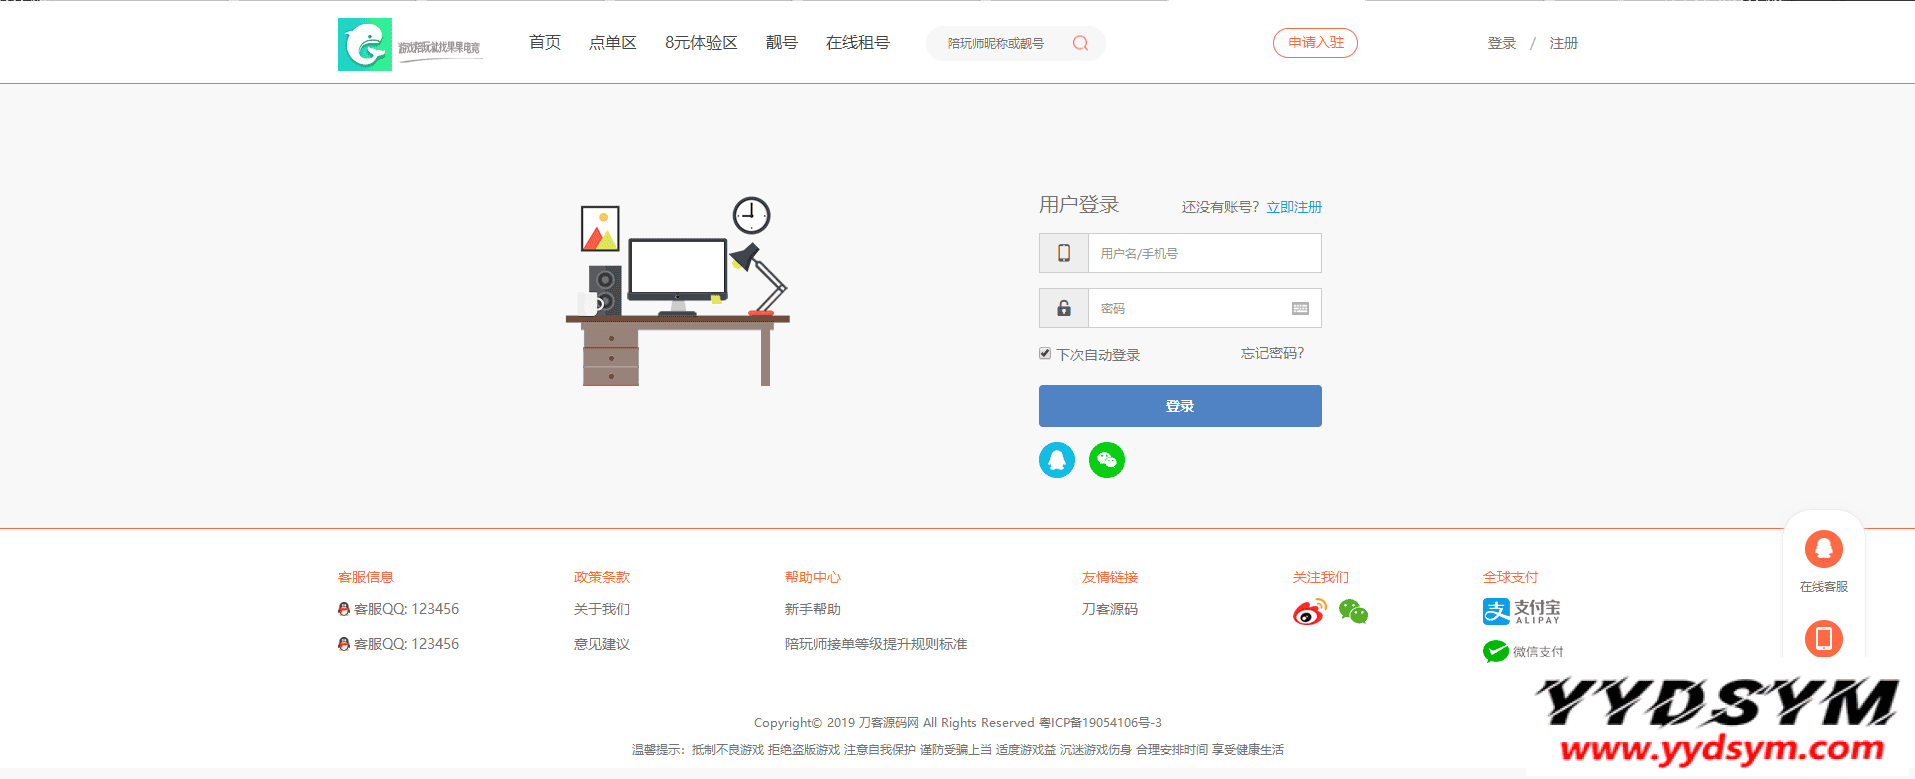
Task: Click the 客服信息 footer heading
Action: [366, 577]
